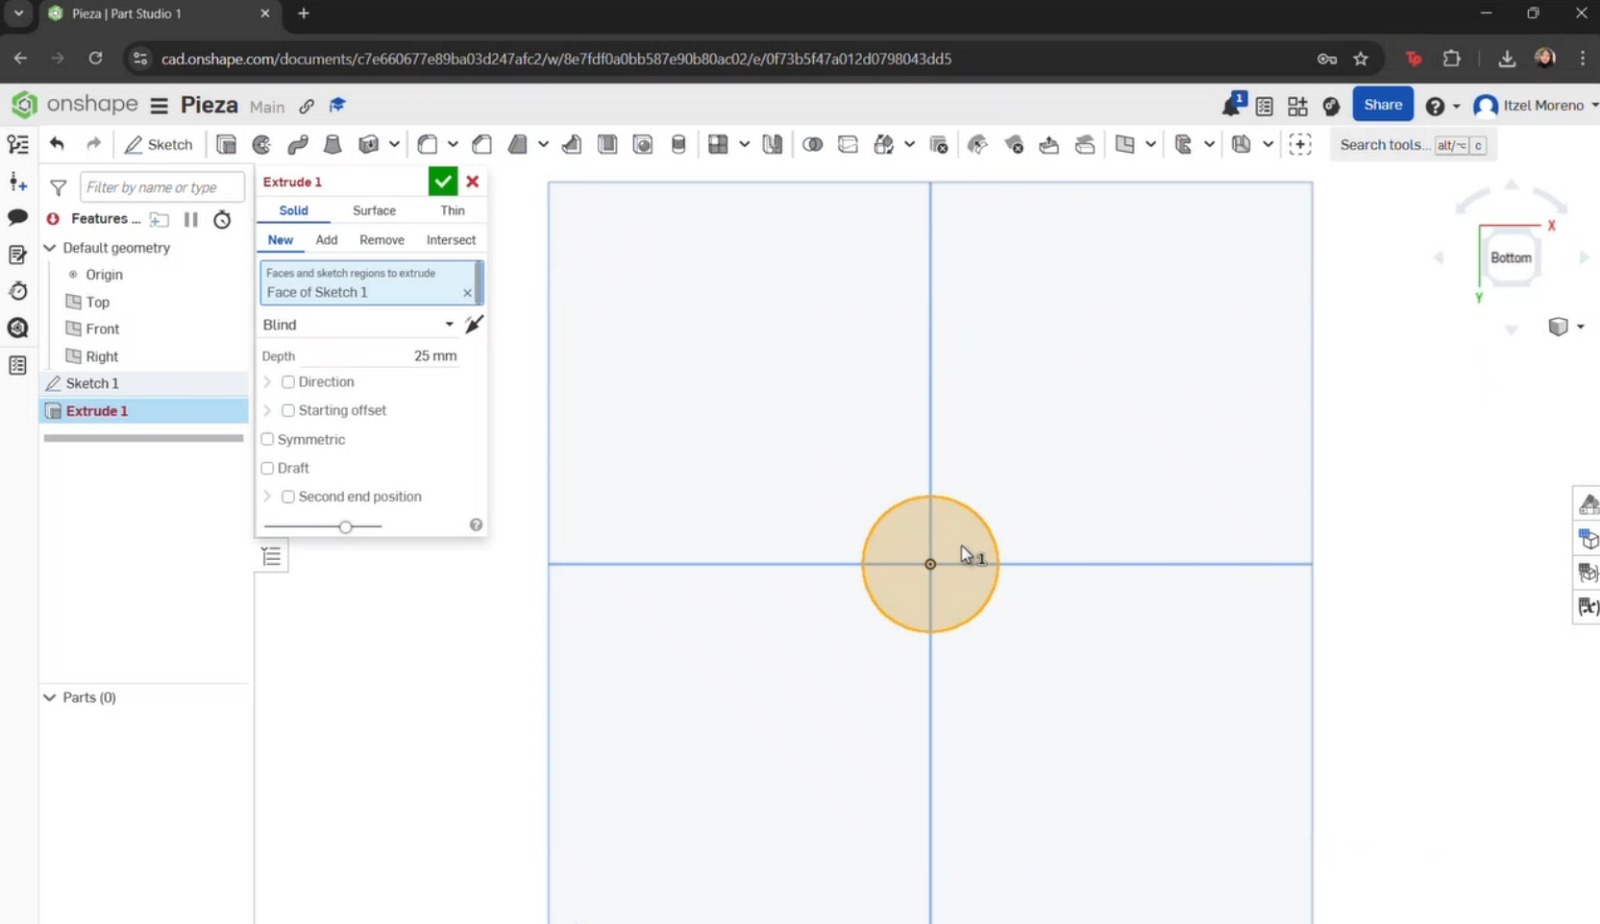Check the Second end position option
Image resolution: width=1600 pixels, height=924 pixels.
coord(288,496)
